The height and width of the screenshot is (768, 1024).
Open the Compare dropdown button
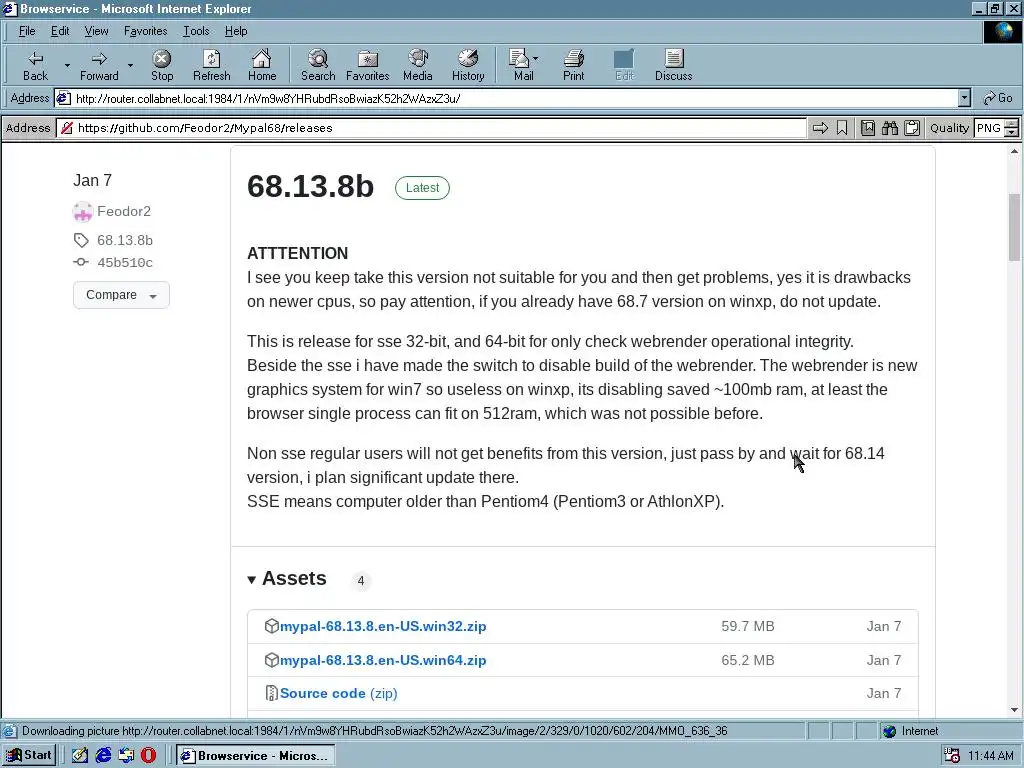[121, 295]
